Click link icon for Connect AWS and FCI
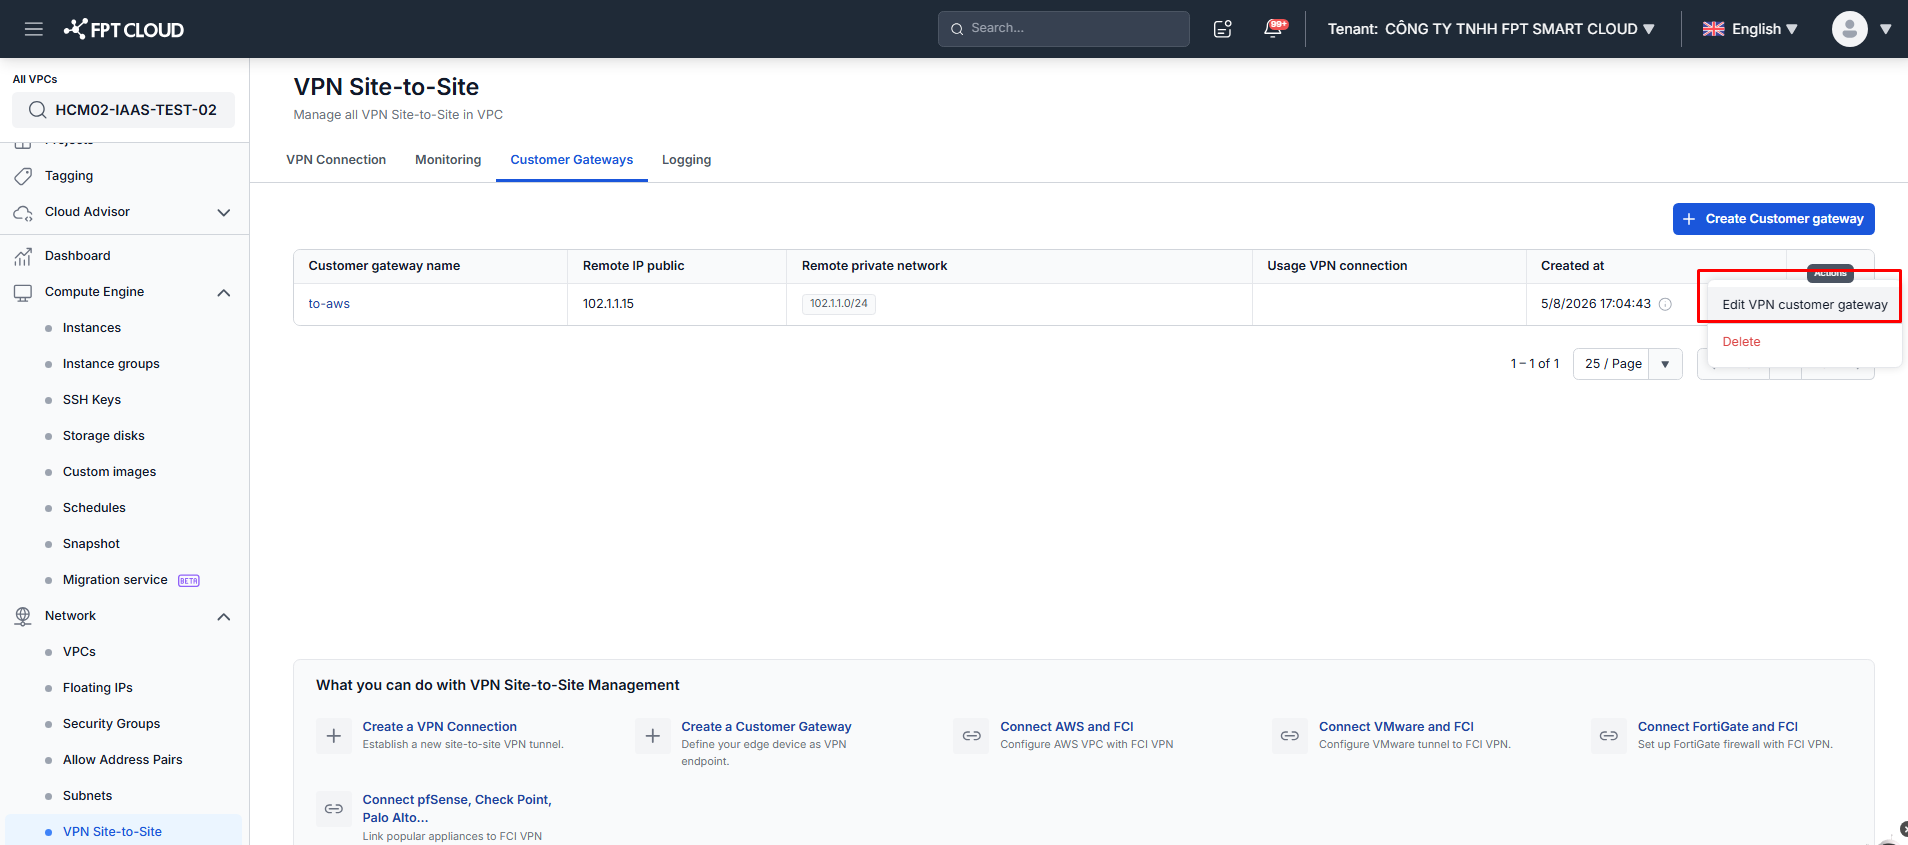The height and width of the screenshot is (845, 1908). click(971, 736)
